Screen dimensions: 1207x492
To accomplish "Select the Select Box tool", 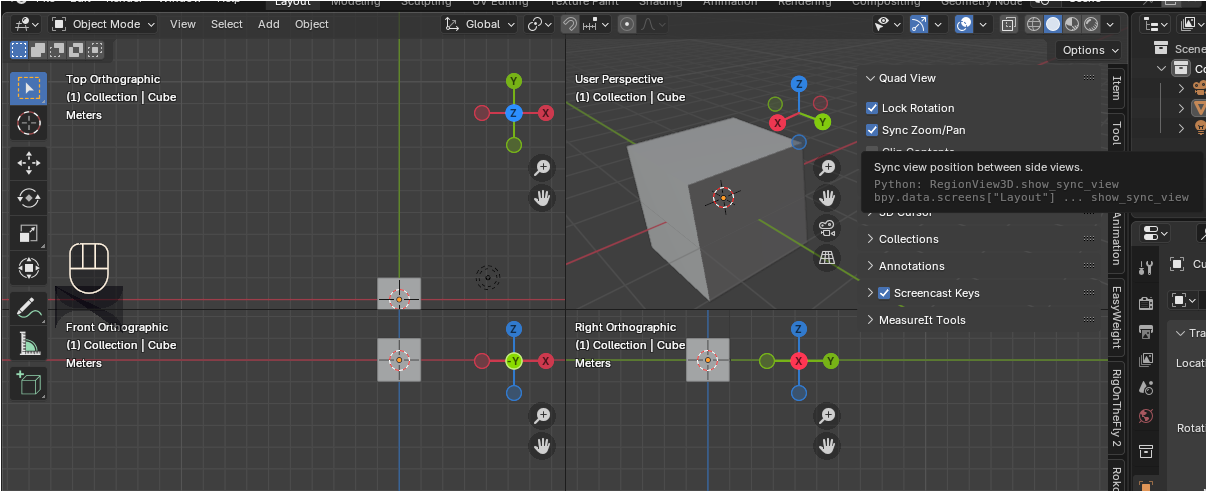I will coord(29,88).
